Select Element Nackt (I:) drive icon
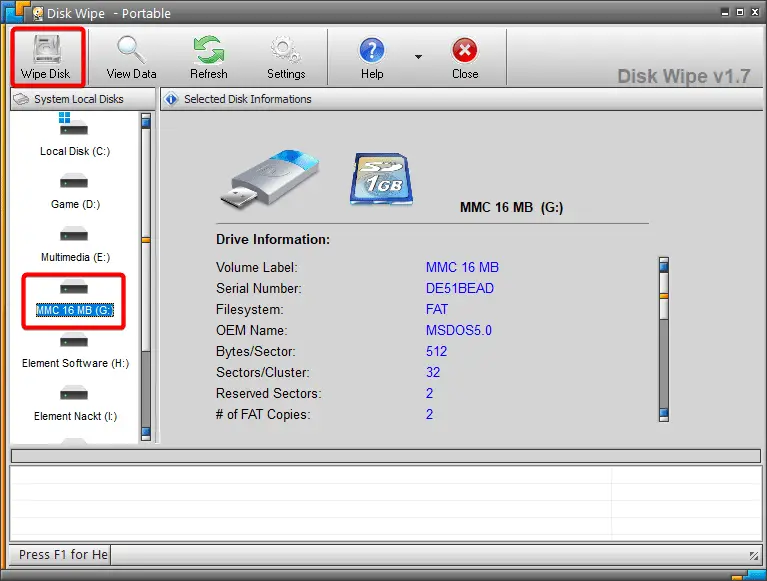767x581 pixels. click(74, 393)
